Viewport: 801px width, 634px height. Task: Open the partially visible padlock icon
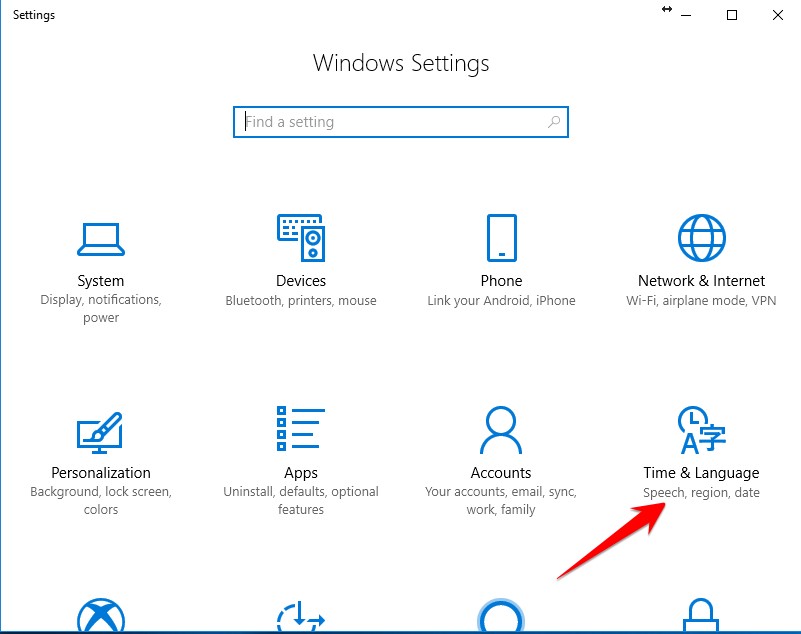point(701,615)
